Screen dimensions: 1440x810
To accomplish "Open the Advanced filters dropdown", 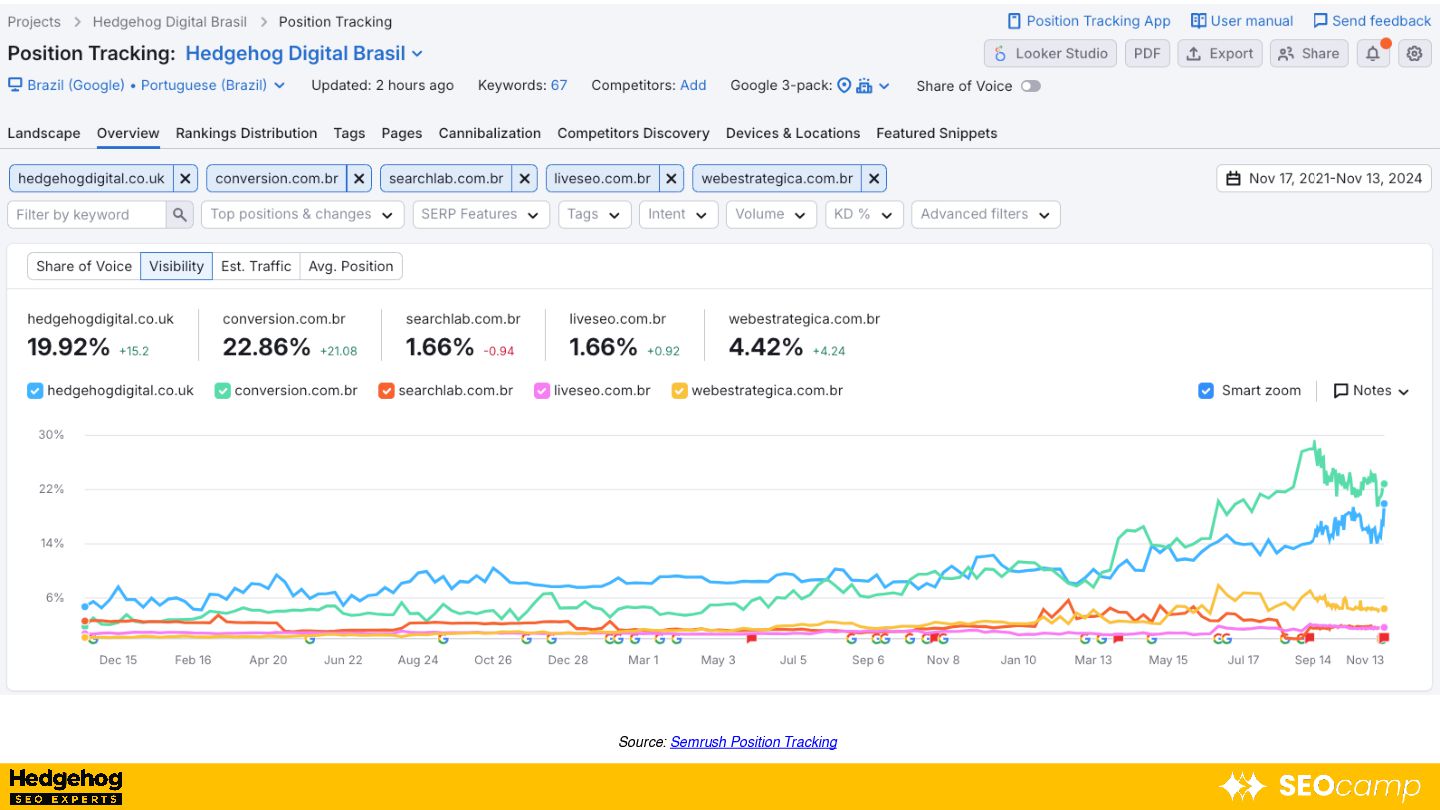I will tap(985, 214).
